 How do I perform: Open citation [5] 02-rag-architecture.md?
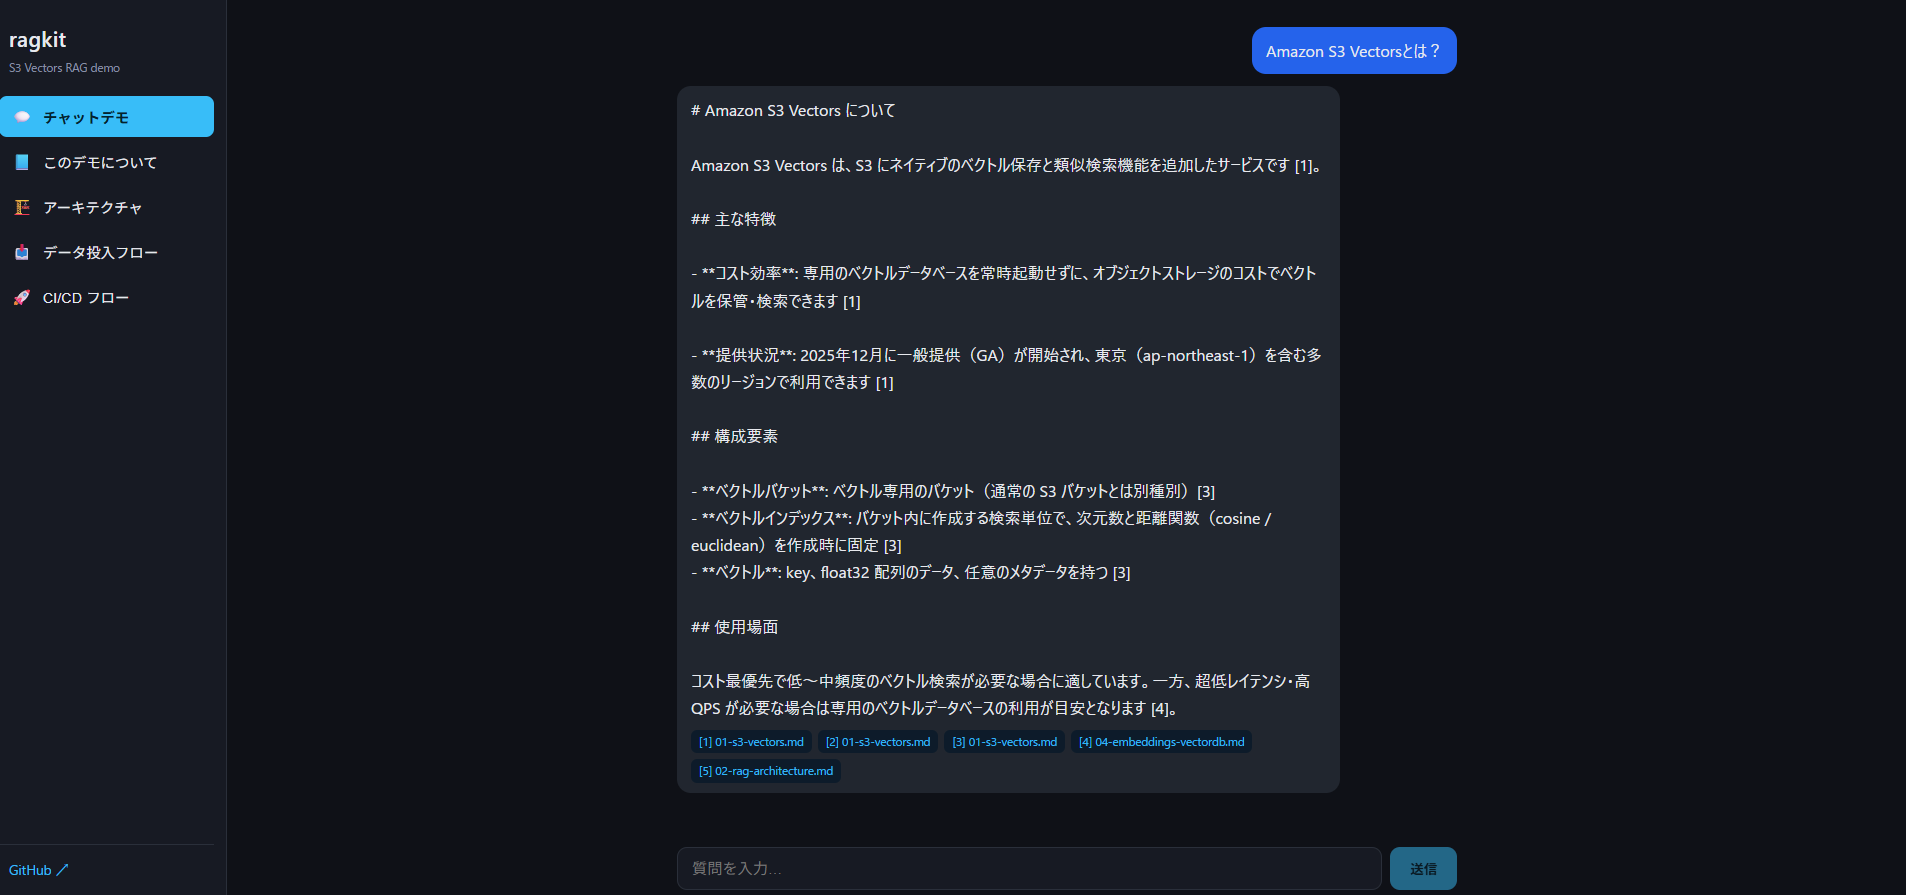point(766,771)
